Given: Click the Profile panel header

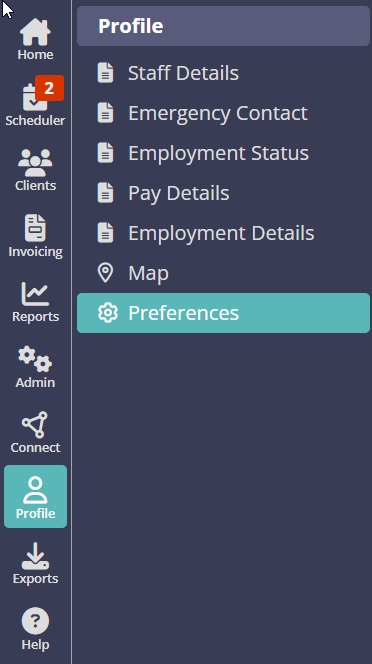Looking at the screenshot, I should click(223, 26).
